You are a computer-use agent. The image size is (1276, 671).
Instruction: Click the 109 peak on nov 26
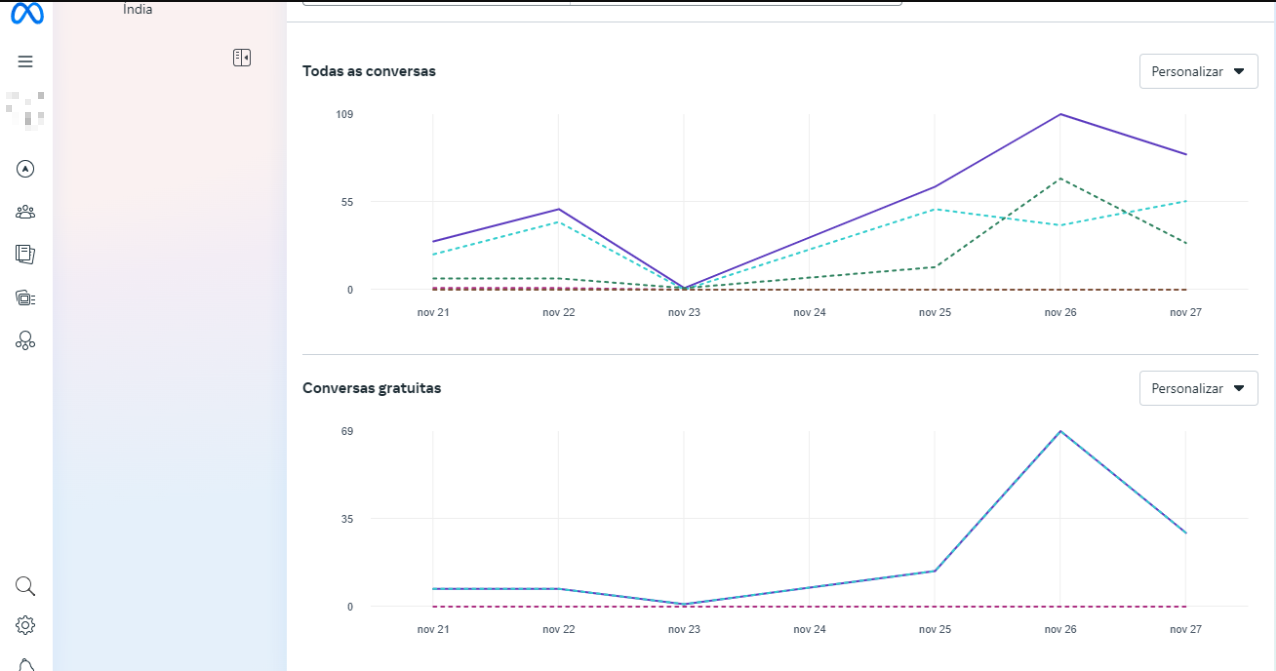point(1060,114)
